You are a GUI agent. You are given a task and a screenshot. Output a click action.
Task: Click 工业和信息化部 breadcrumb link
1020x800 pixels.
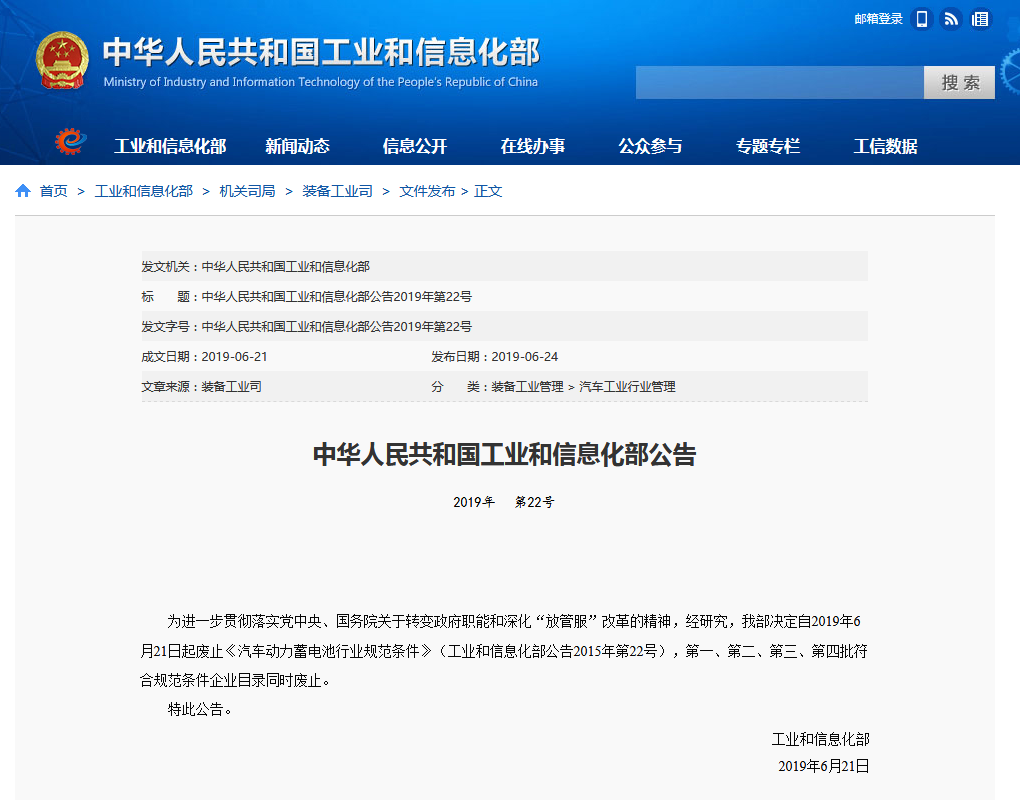point(144,191)
